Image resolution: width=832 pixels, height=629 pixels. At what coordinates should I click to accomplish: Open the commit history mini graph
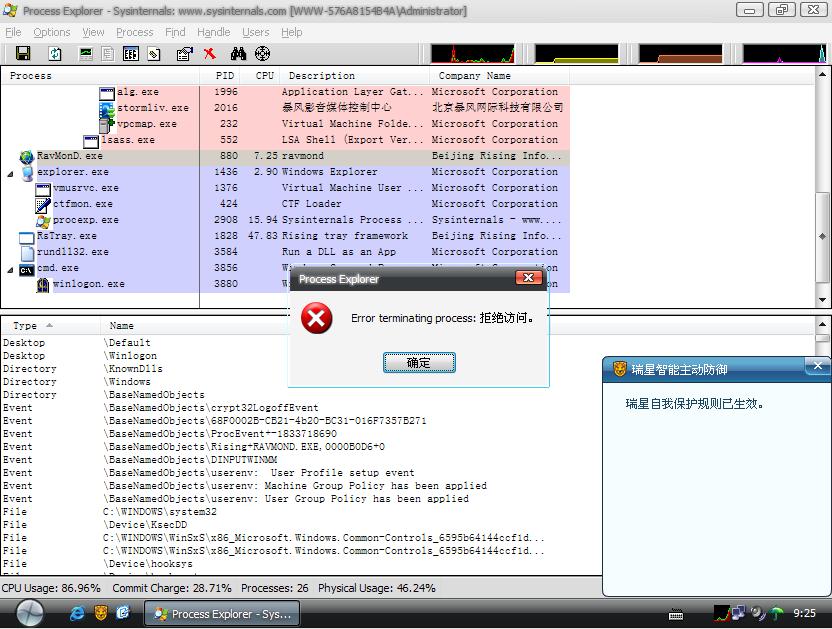[x=576, y=54]
